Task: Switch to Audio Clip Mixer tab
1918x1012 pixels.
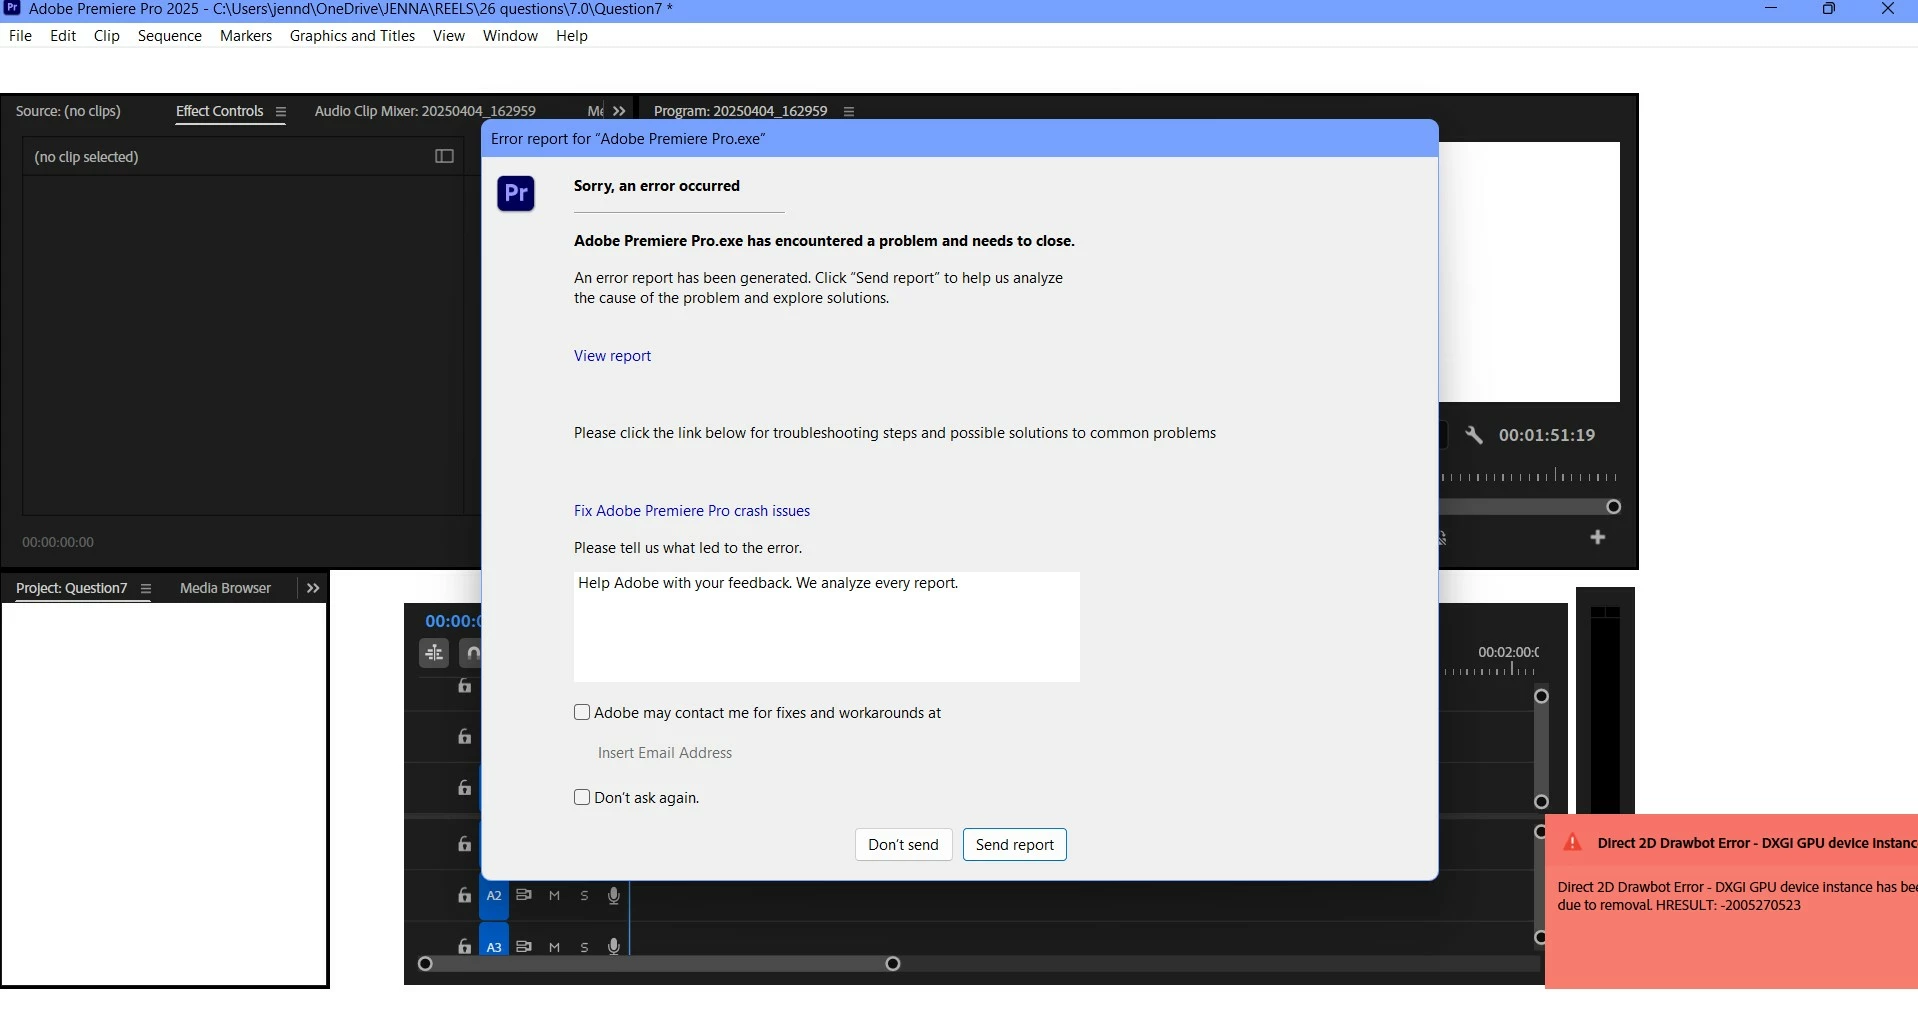Action: [x=425, y=111]
